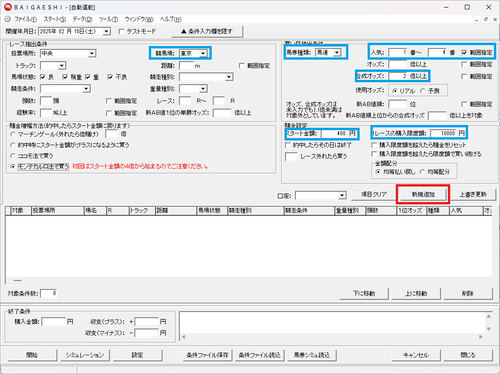Open the 競馬場 dropdown showing 東京

203,53
